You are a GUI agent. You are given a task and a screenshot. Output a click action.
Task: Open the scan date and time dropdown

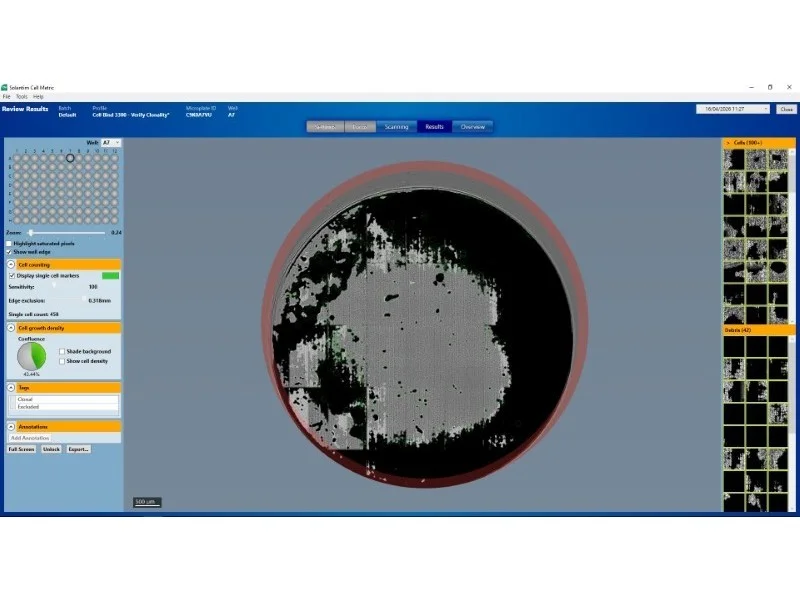pyautogui.click(x=732, y=109)
